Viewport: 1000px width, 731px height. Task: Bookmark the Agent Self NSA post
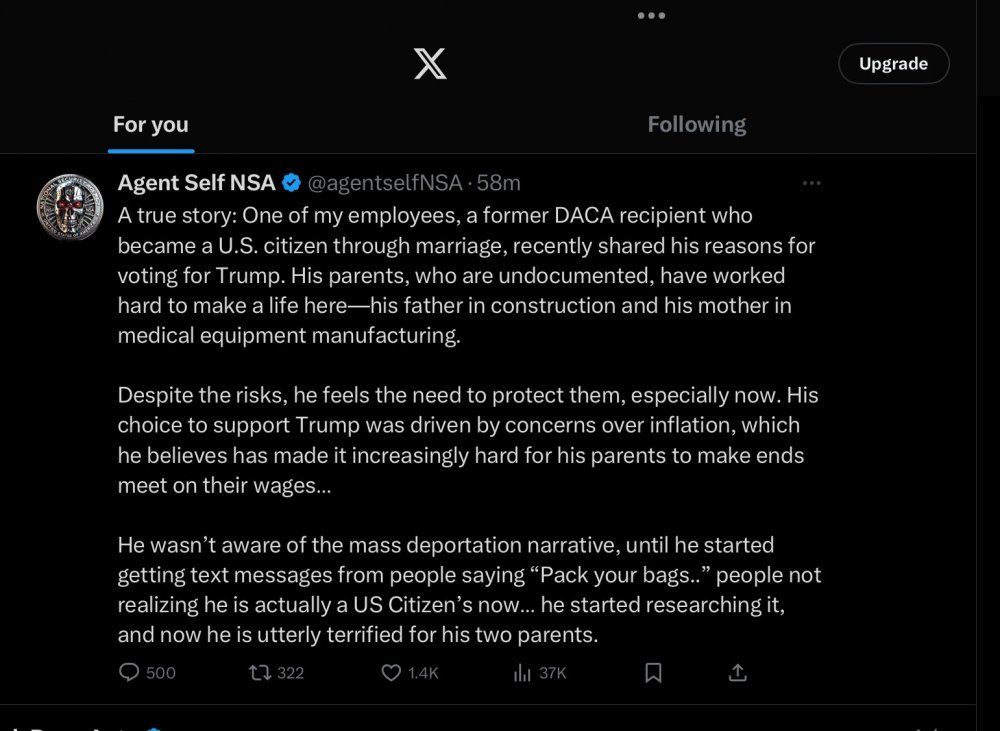pyautogui.click(x=653, y=673)
